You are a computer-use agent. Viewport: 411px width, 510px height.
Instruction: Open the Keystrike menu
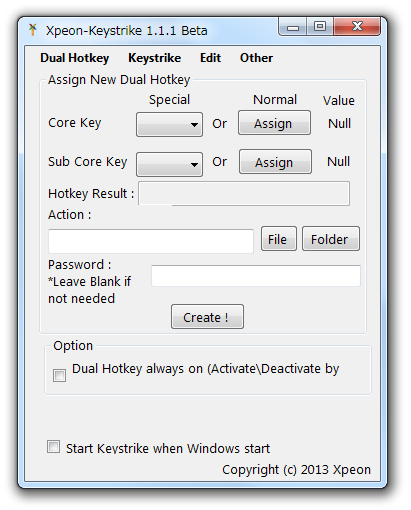pos(154,58)
